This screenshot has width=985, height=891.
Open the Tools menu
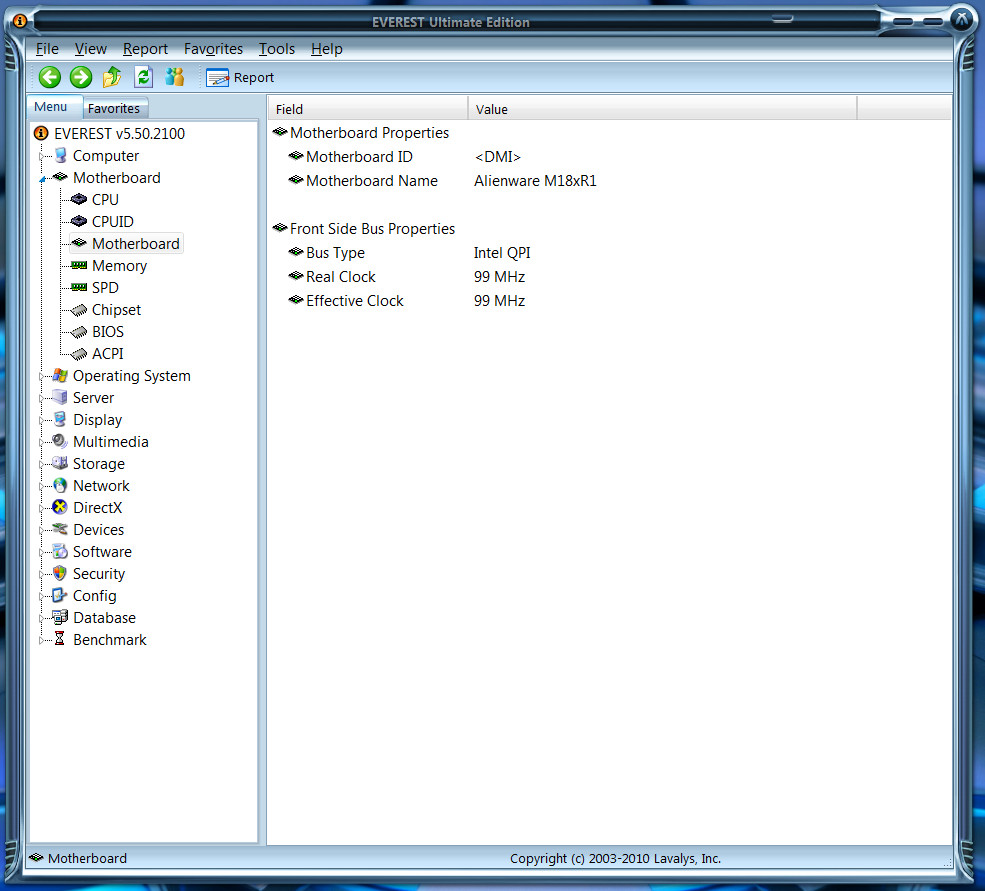(276, 49)
